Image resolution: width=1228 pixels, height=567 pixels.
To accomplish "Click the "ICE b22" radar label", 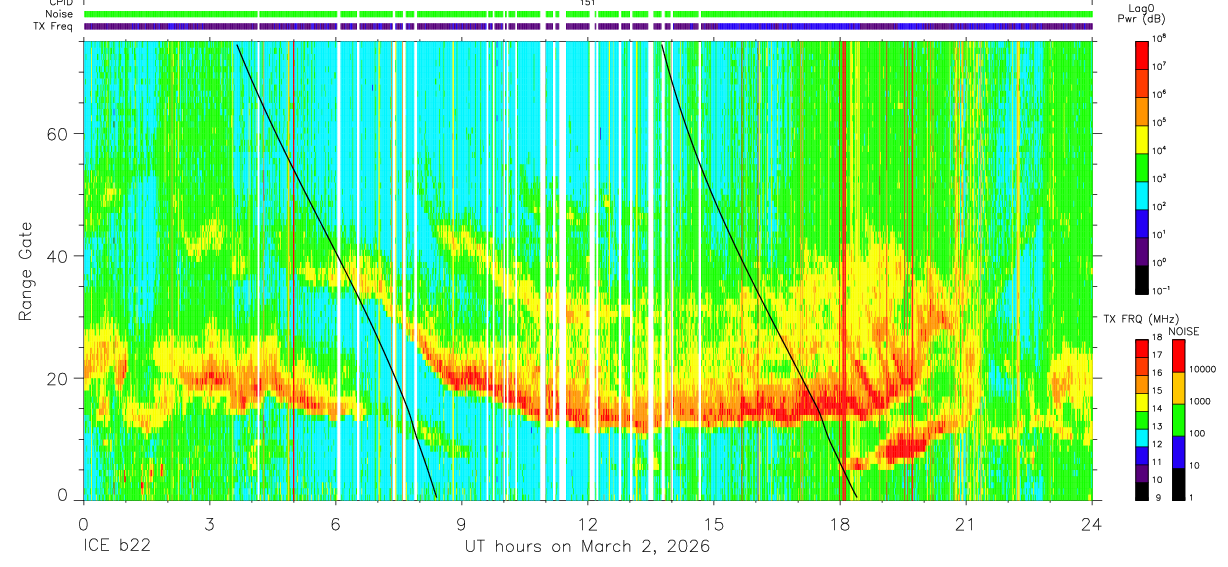I will click(115, 547).
